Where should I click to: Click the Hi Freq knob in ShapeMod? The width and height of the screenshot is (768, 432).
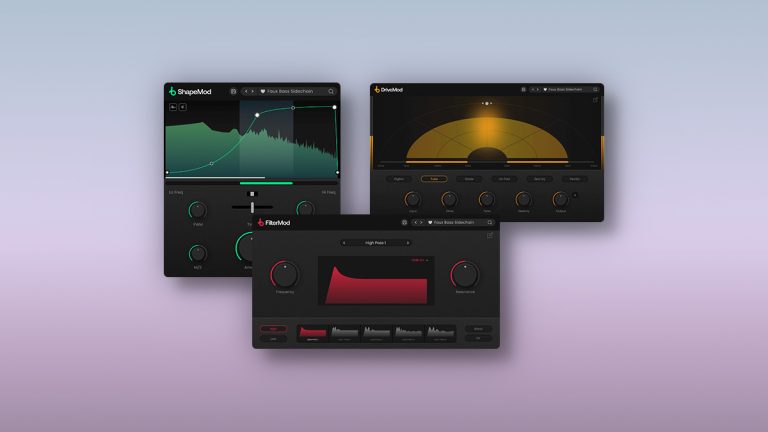tap(305, 209)
